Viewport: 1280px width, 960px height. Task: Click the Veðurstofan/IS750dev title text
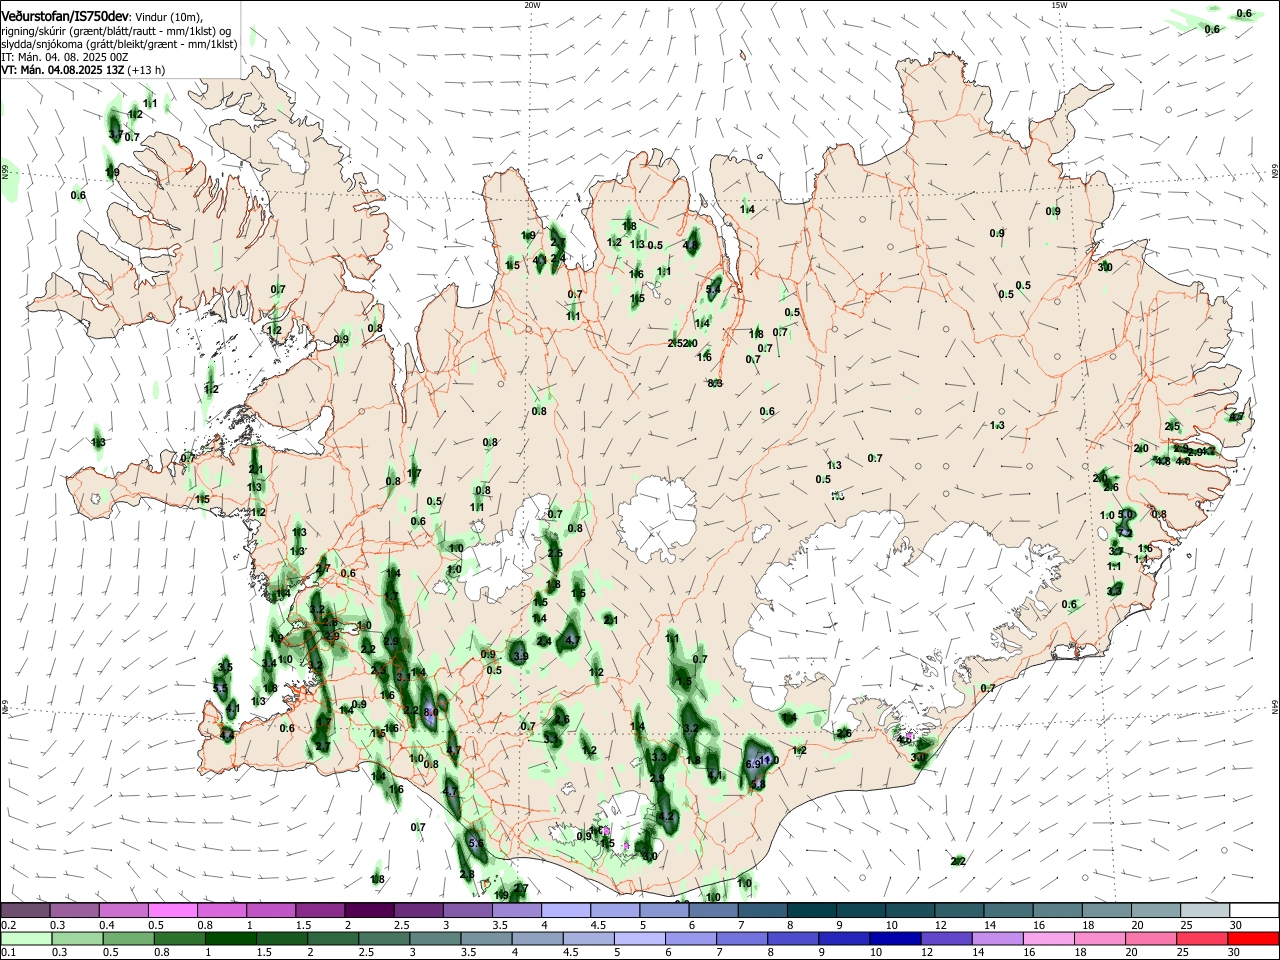pyautogui.click(x=65, y=16)
